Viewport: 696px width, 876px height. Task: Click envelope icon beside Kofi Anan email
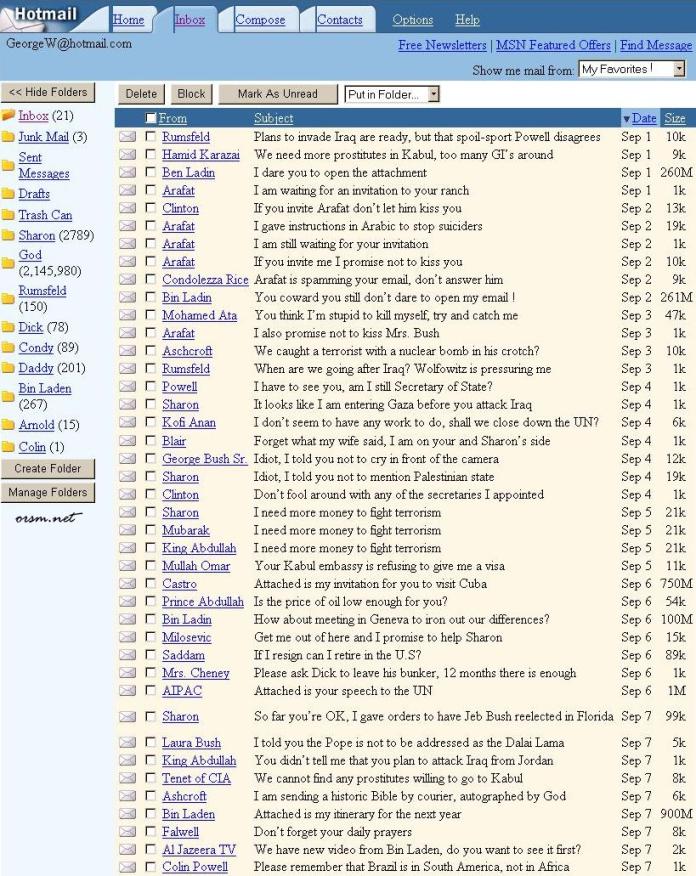(x=128, y=422)
